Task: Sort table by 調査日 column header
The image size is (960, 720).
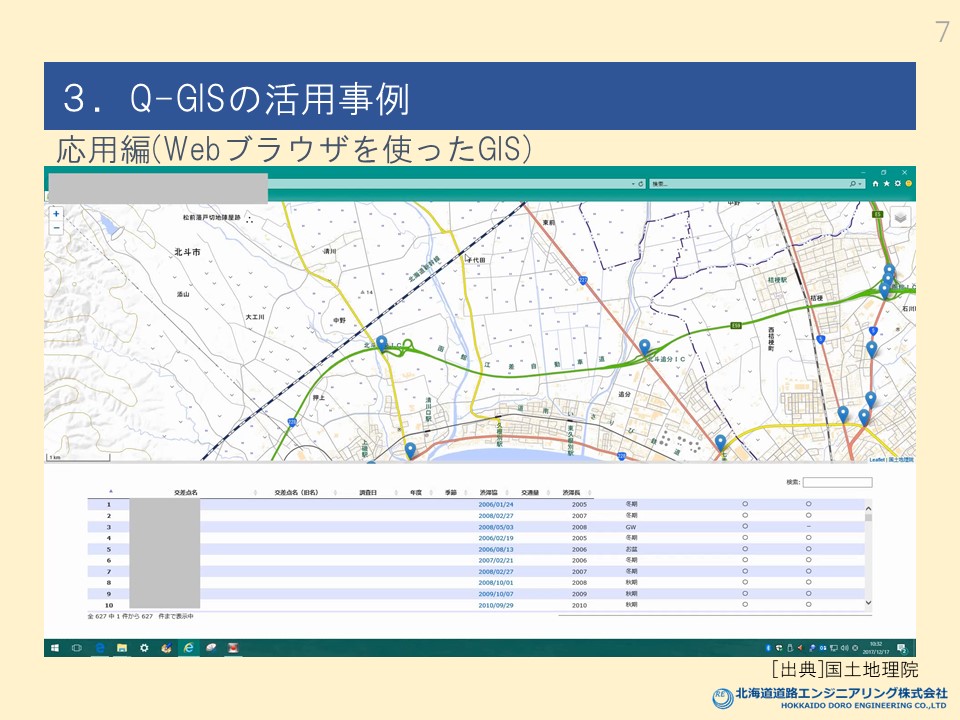Action: pos(368,493)
